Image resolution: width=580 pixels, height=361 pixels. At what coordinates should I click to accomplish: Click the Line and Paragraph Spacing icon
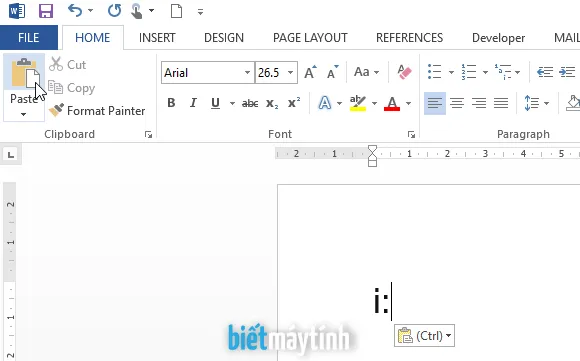tap(532, 103)
